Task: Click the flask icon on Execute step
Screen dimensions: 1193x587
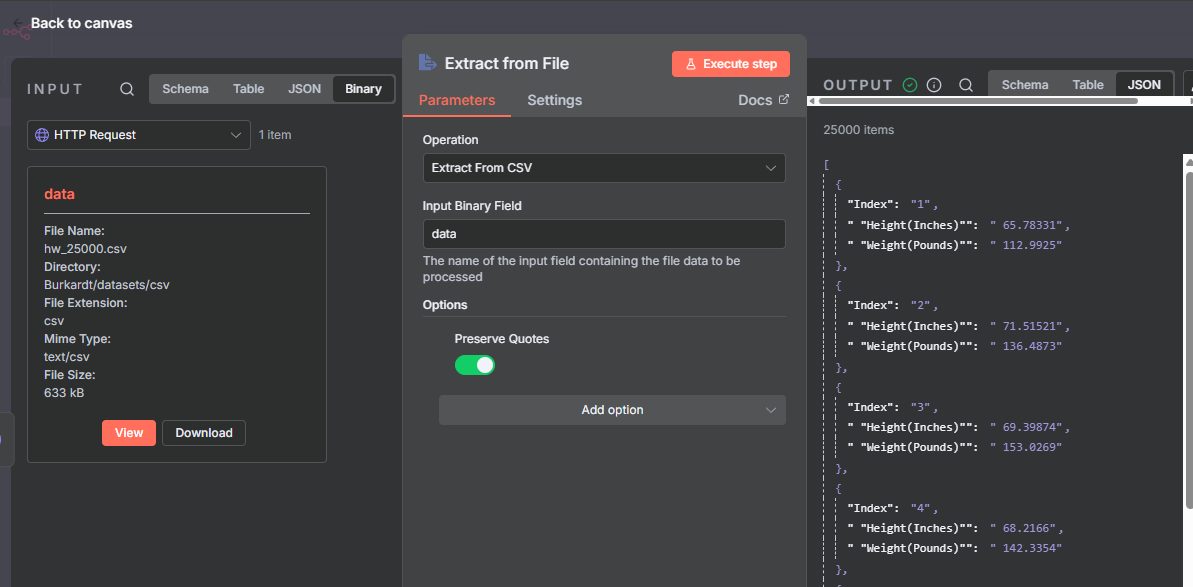Action: [691, 64]
